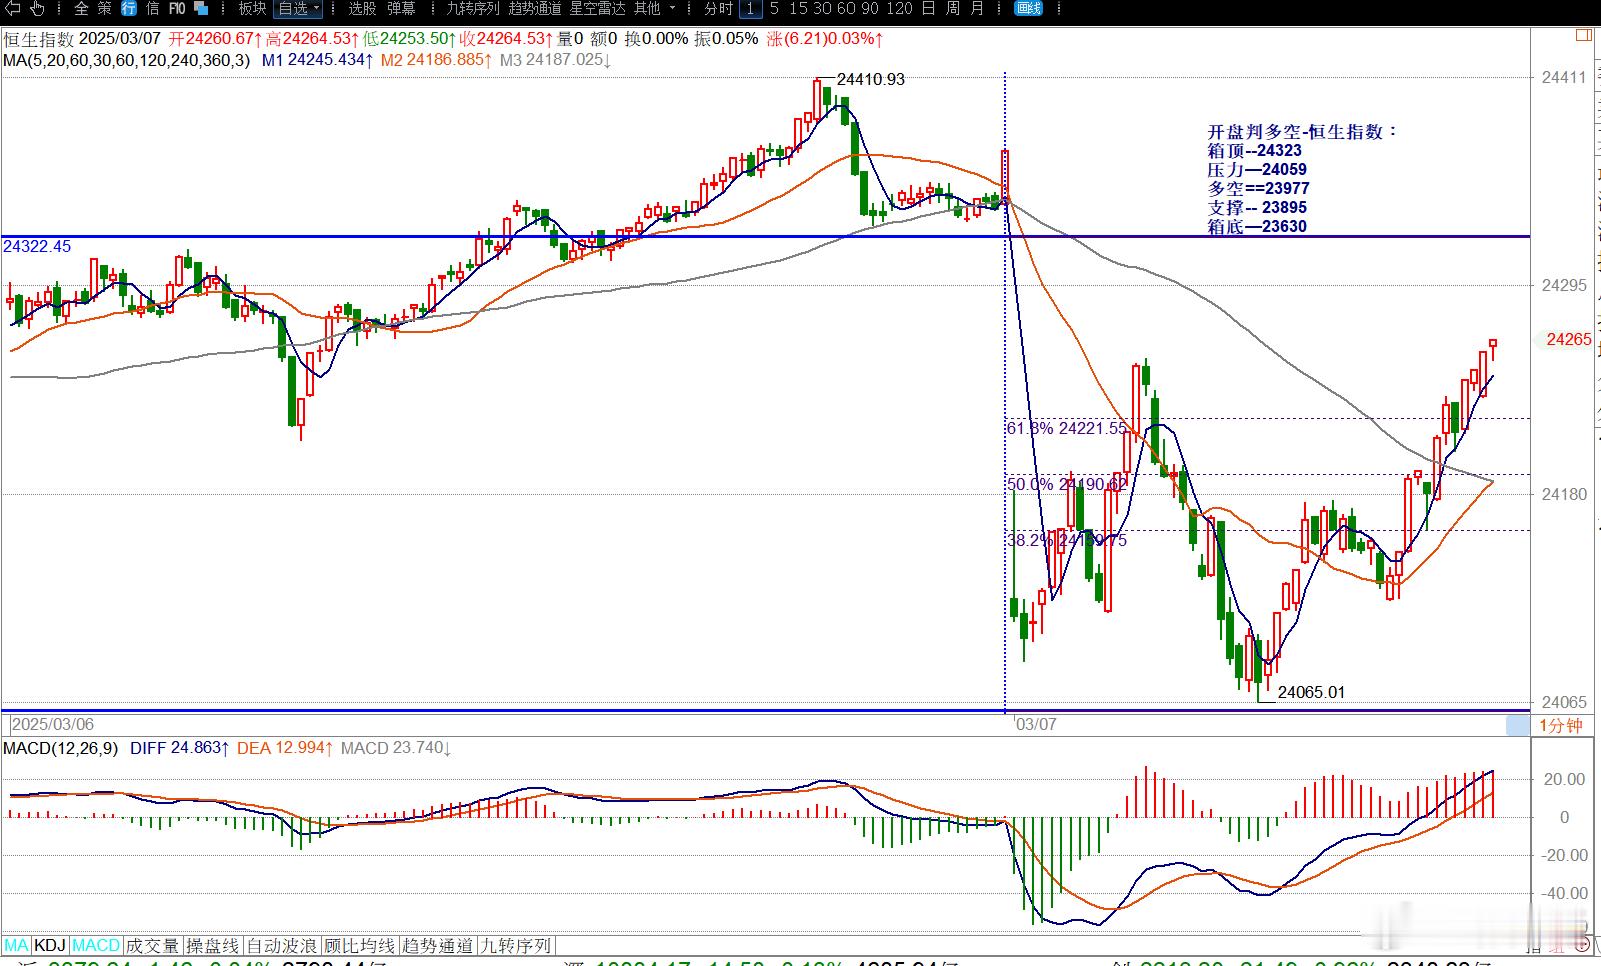Click the 压力—24059 annotation line
This screenshot has width=1601, height=966.
tap(1257, 170)
